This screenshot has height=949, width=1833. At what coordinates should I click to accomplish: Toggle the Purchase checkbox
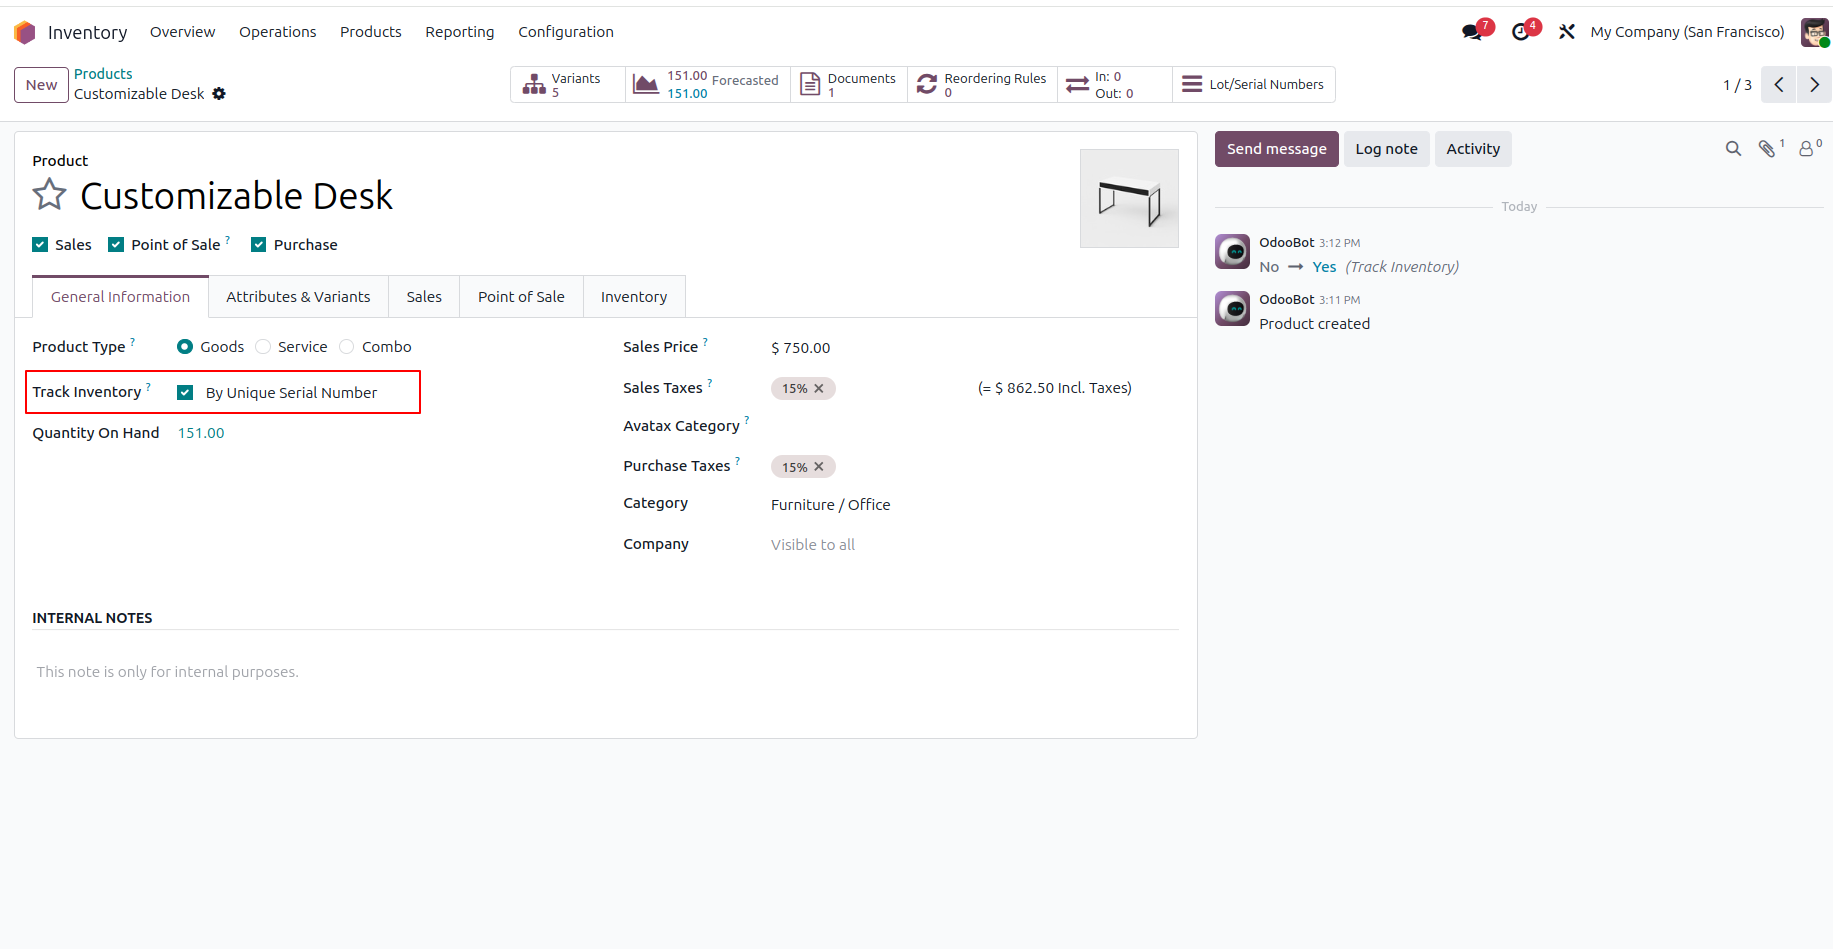259,245
